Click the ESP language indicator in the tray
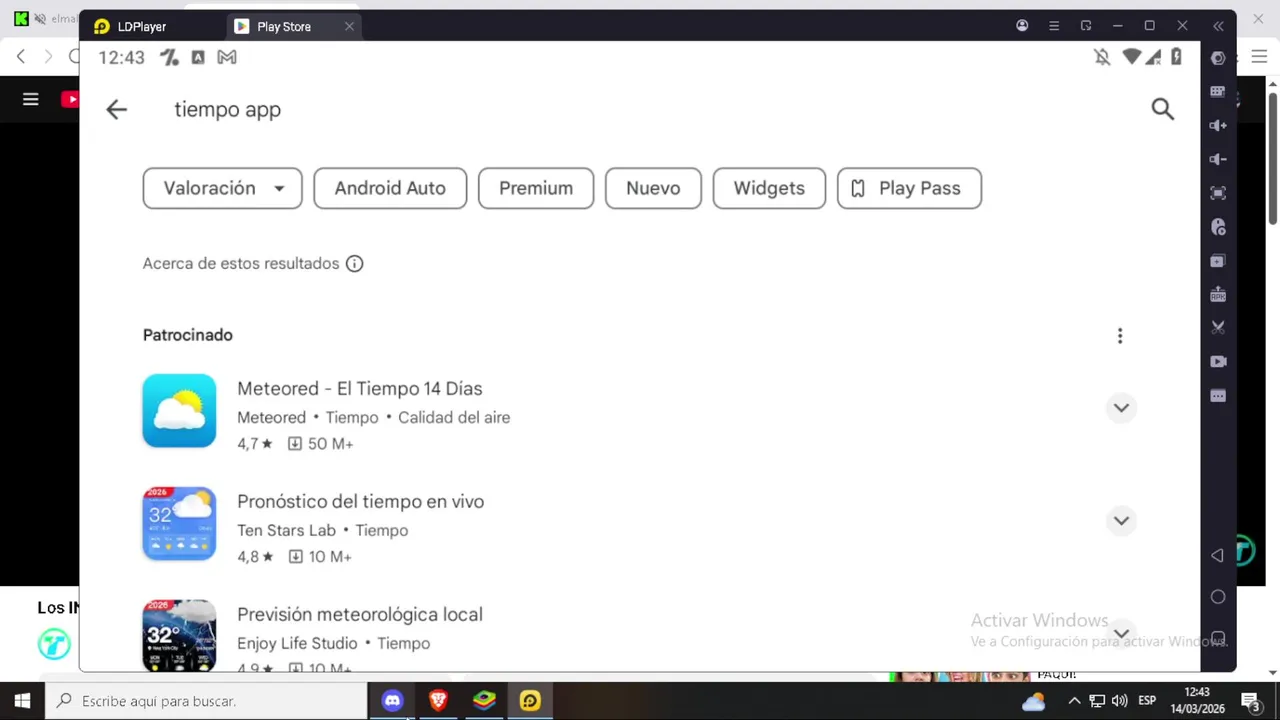 (1147, 701)
